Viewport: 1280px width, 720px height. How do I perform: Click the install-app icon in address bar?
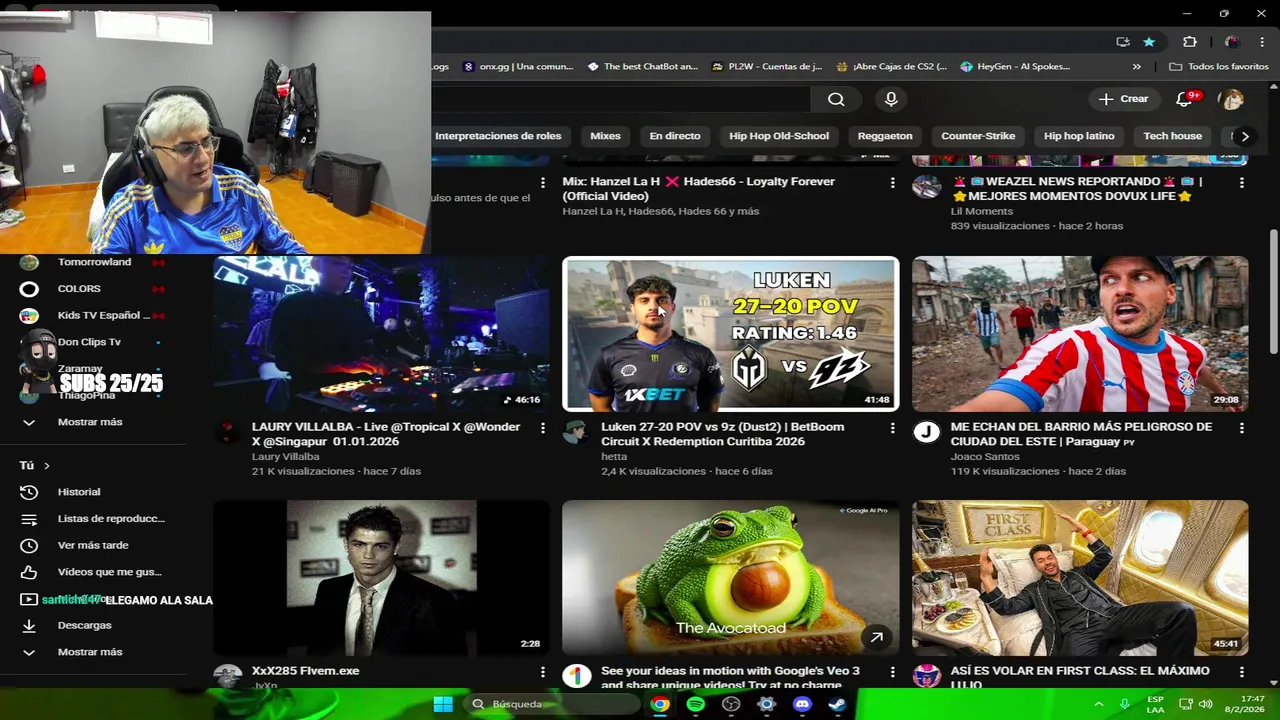point(1123,42)
